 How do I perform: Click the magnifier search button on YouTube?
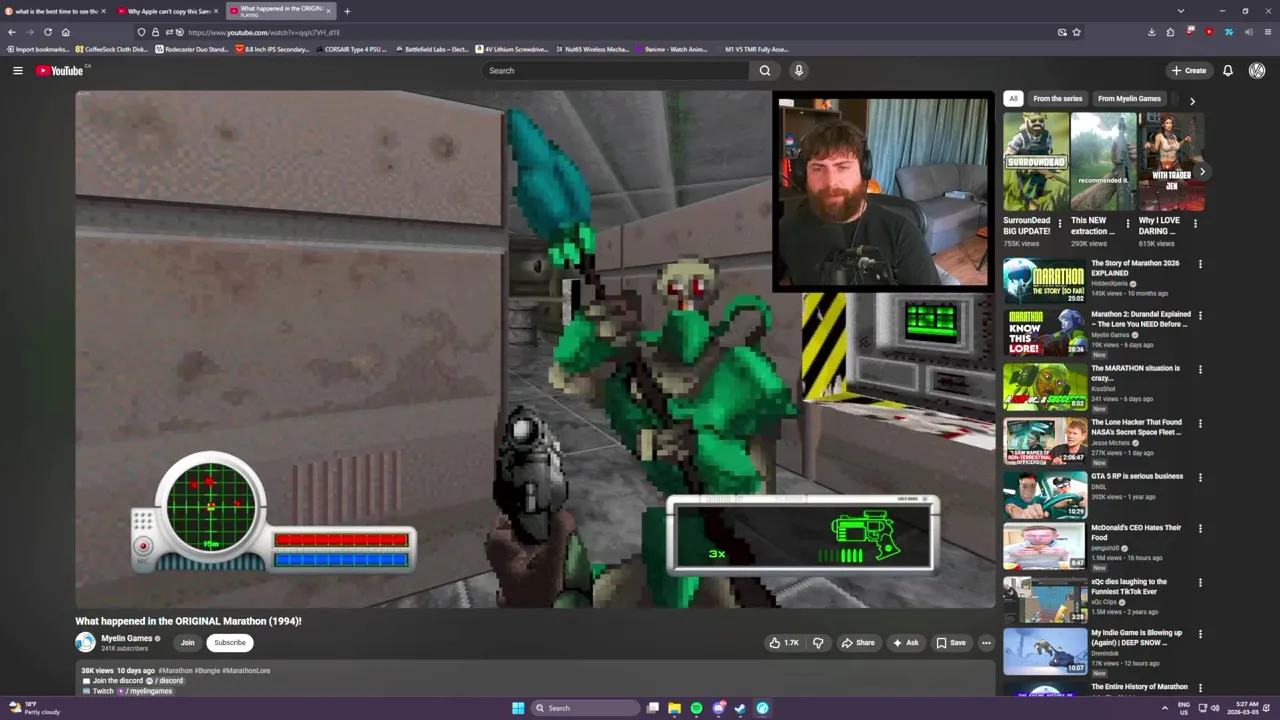pyautogui.click(x=765, y=70)
